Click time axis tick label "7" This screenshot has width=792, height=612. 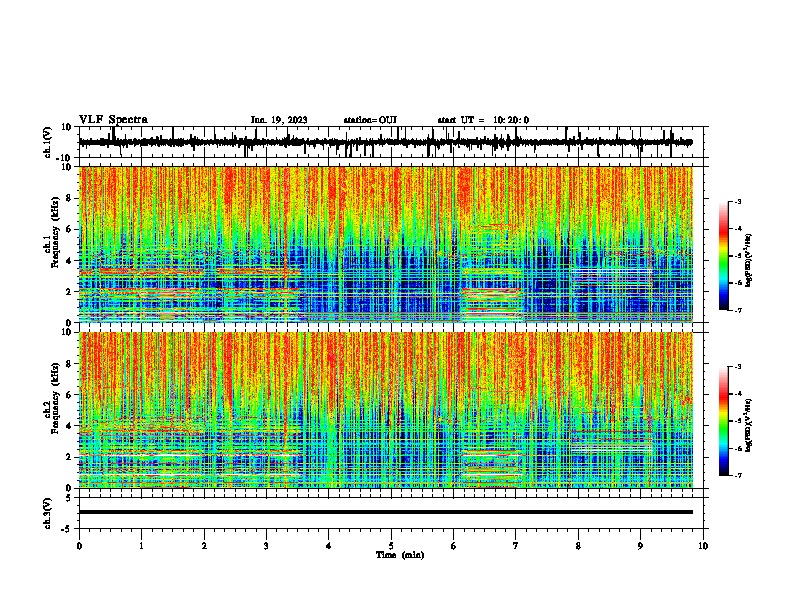516,546
